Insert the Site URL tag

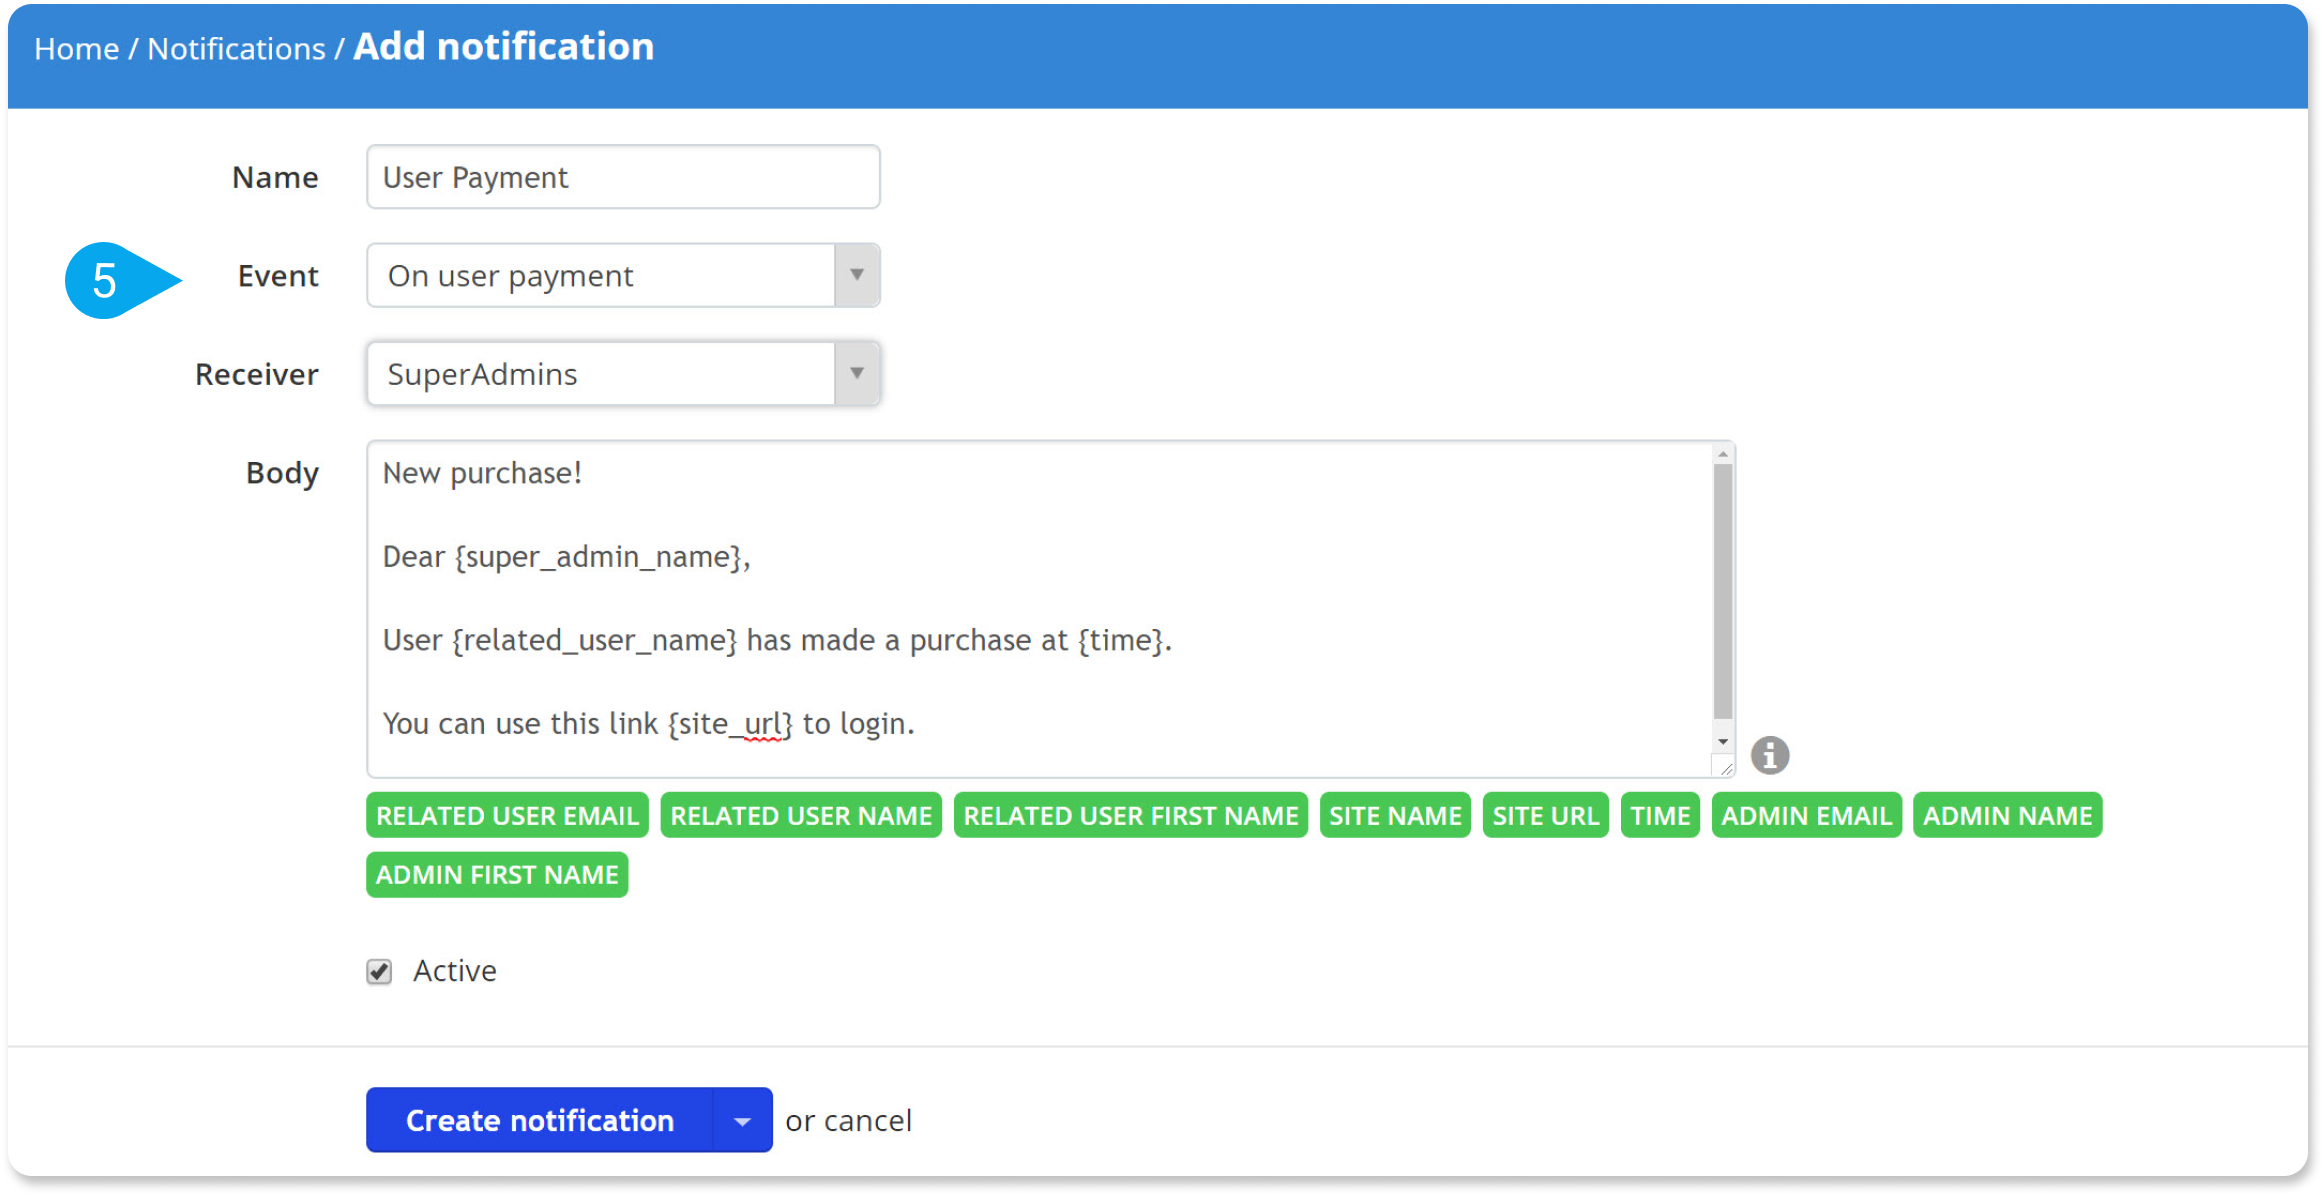[1545, 816]
